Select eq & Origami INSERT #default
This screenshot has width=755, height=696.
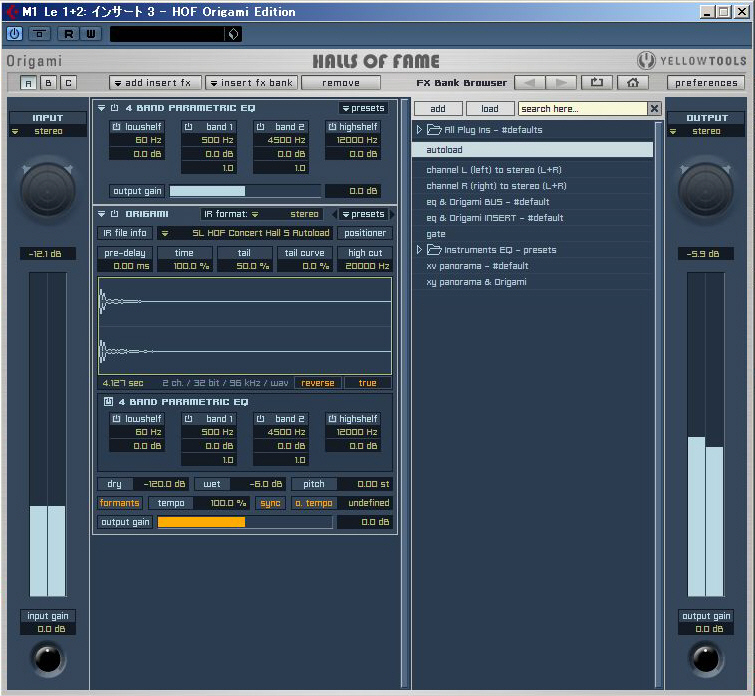[x=533, y=218]
